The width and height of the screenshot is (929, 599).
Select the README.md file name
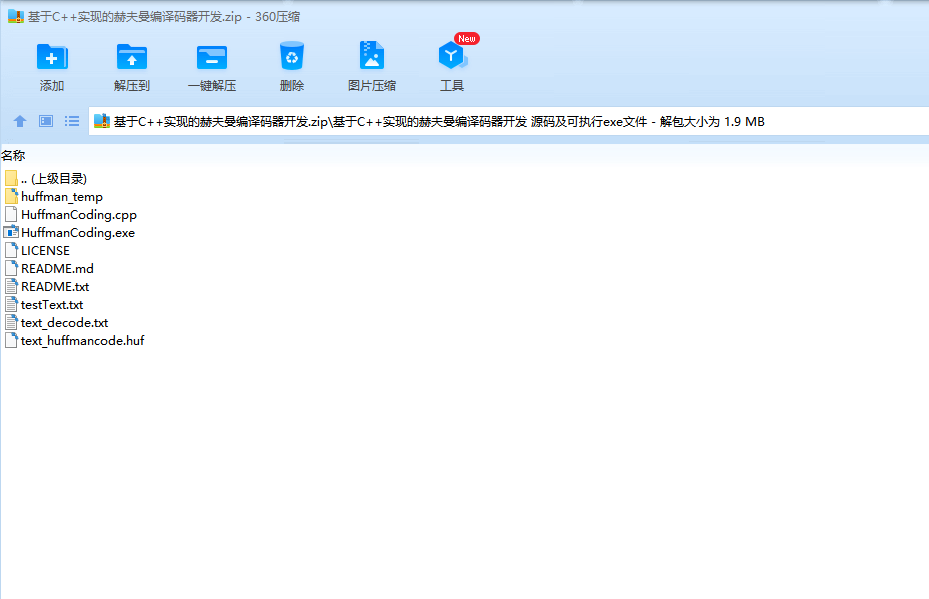[x=57, y=268]
